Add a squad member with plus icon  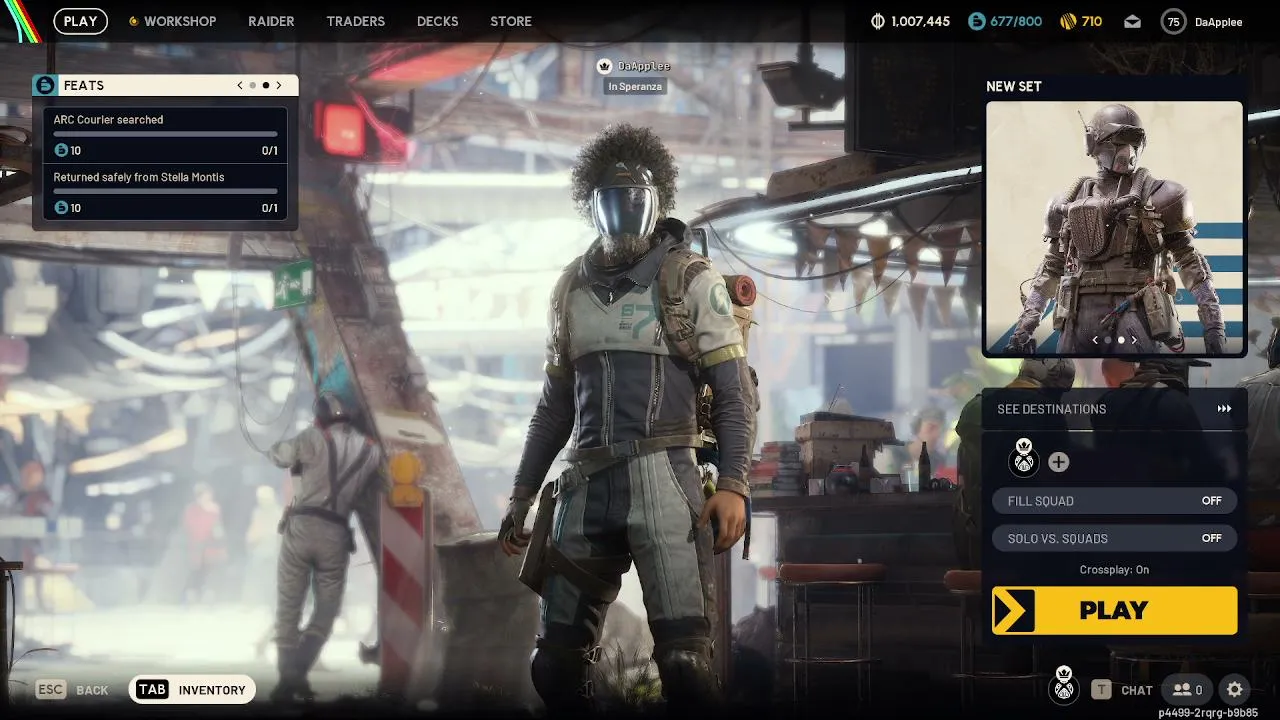click(1058, 462)
